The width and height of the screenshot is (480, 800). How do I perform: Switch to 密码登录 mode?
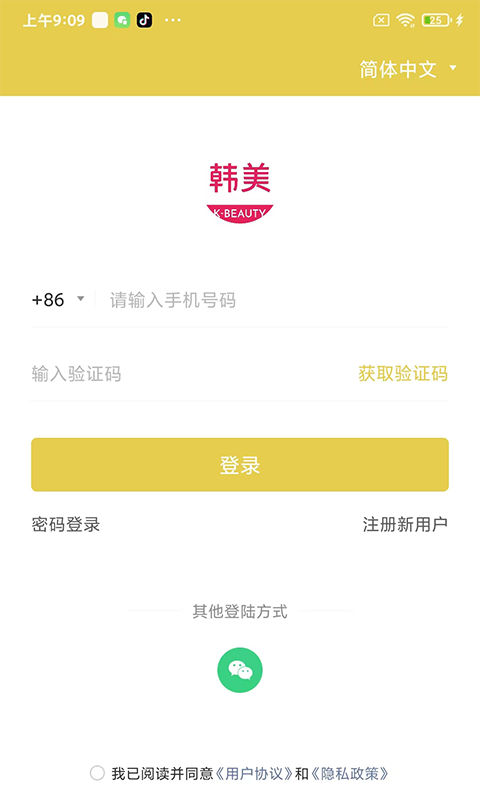click(66, 524)
